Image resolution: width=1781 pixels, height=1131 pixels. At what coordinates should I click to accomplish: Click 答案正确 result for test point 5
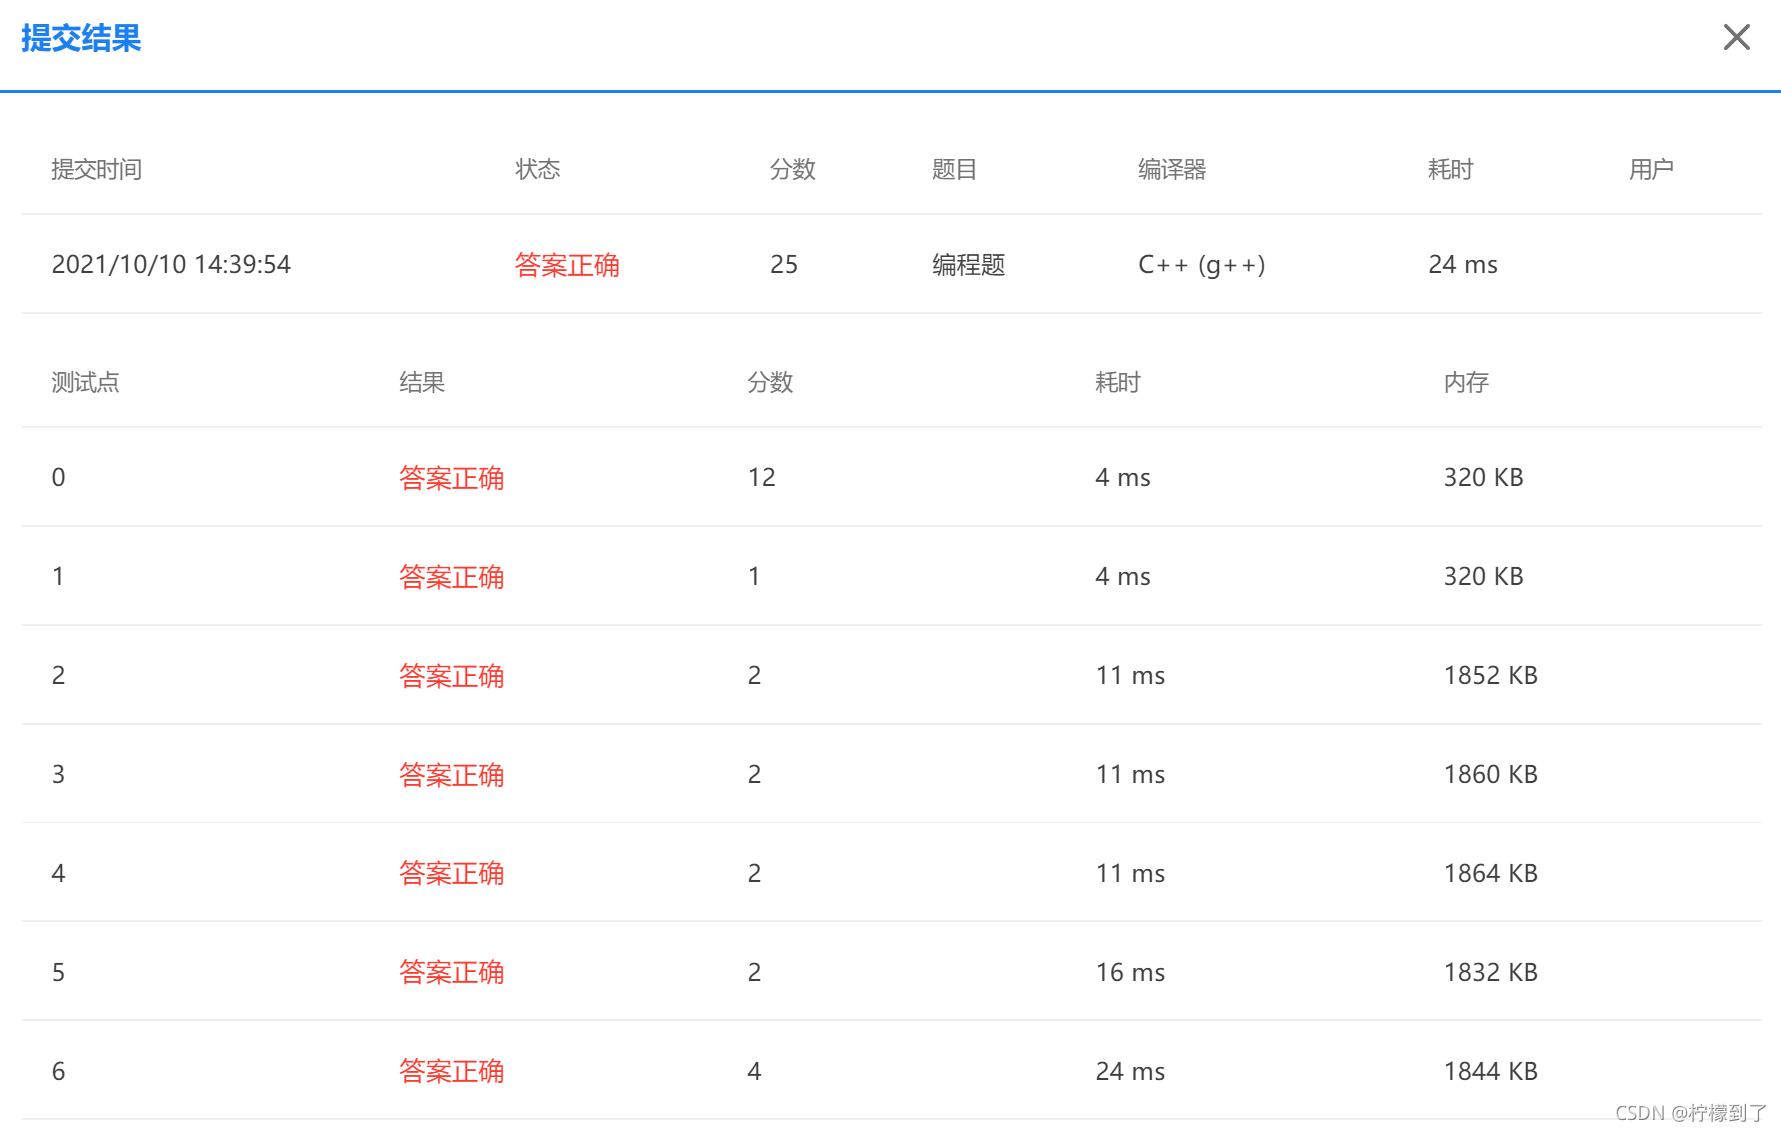pyautogui.click(x=452, y=972)
